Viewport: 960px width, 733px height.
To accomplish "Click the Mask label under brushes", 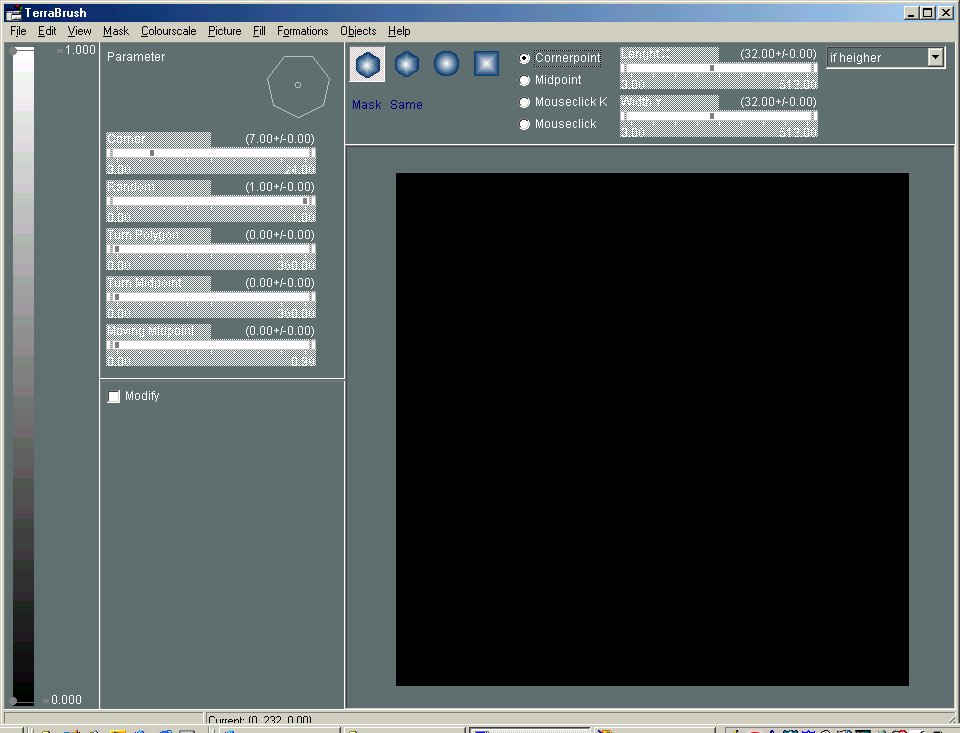I will tap(366, 105).
